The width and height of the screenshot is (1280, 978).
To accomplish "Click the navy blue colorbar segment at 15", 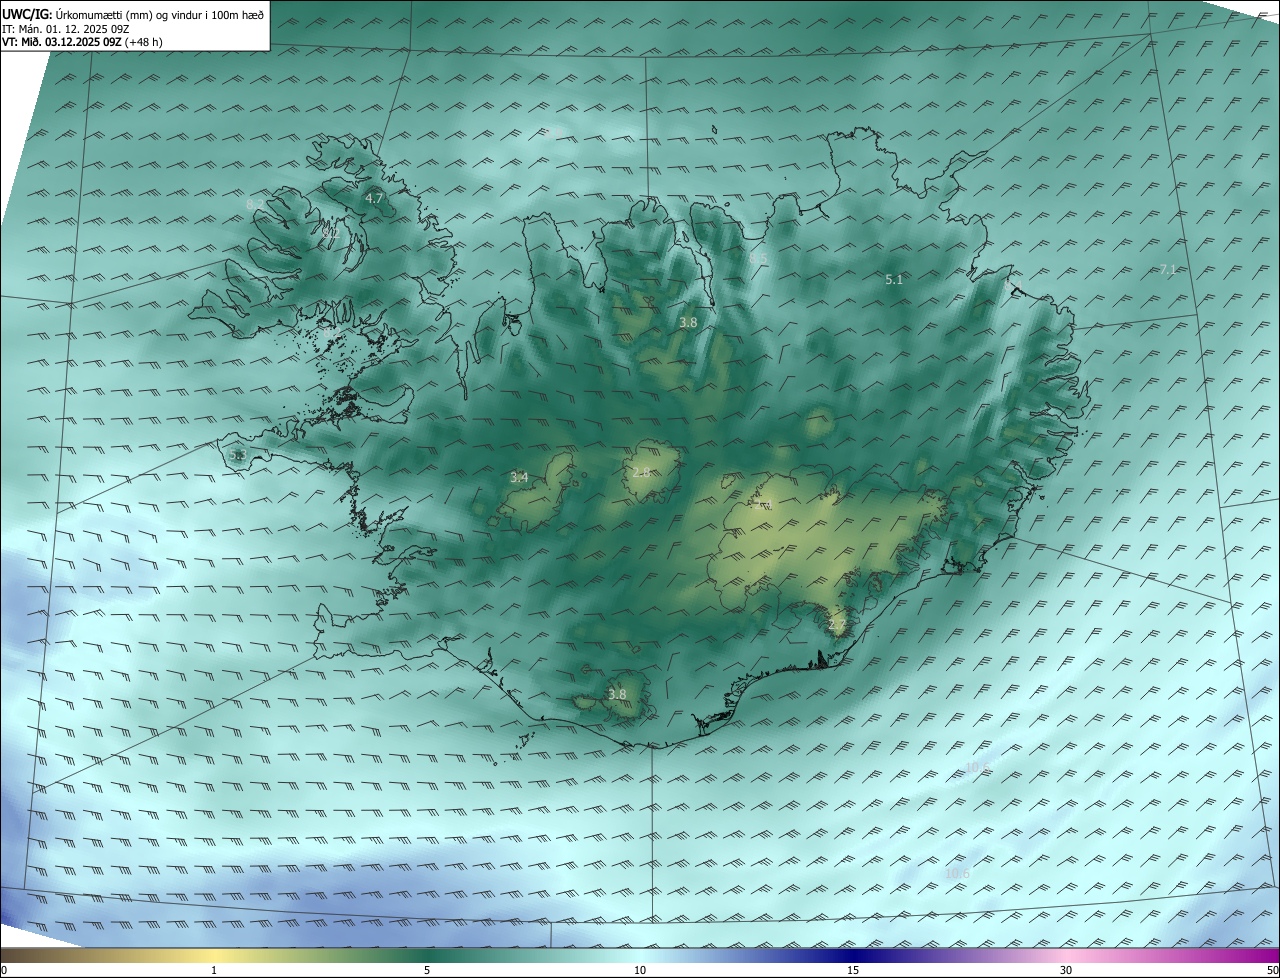I will click(x=853, y=955).
